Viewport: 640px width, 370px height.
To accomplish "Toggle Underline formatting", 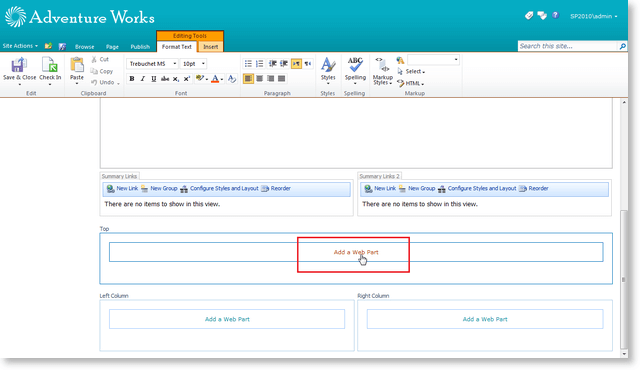I will click(x=153, y=79).
